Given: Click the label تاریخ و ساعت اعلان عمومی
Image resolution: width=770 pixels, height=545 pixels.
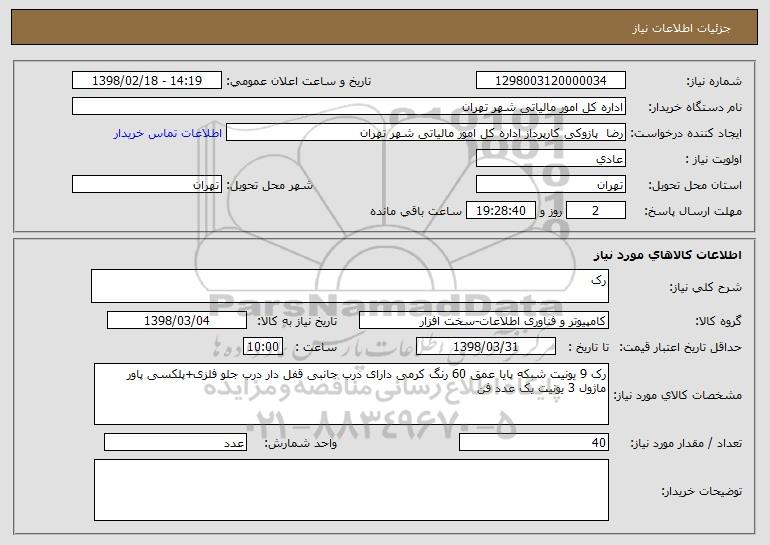Looking at the screenshot, I should [x=299, y=82].
